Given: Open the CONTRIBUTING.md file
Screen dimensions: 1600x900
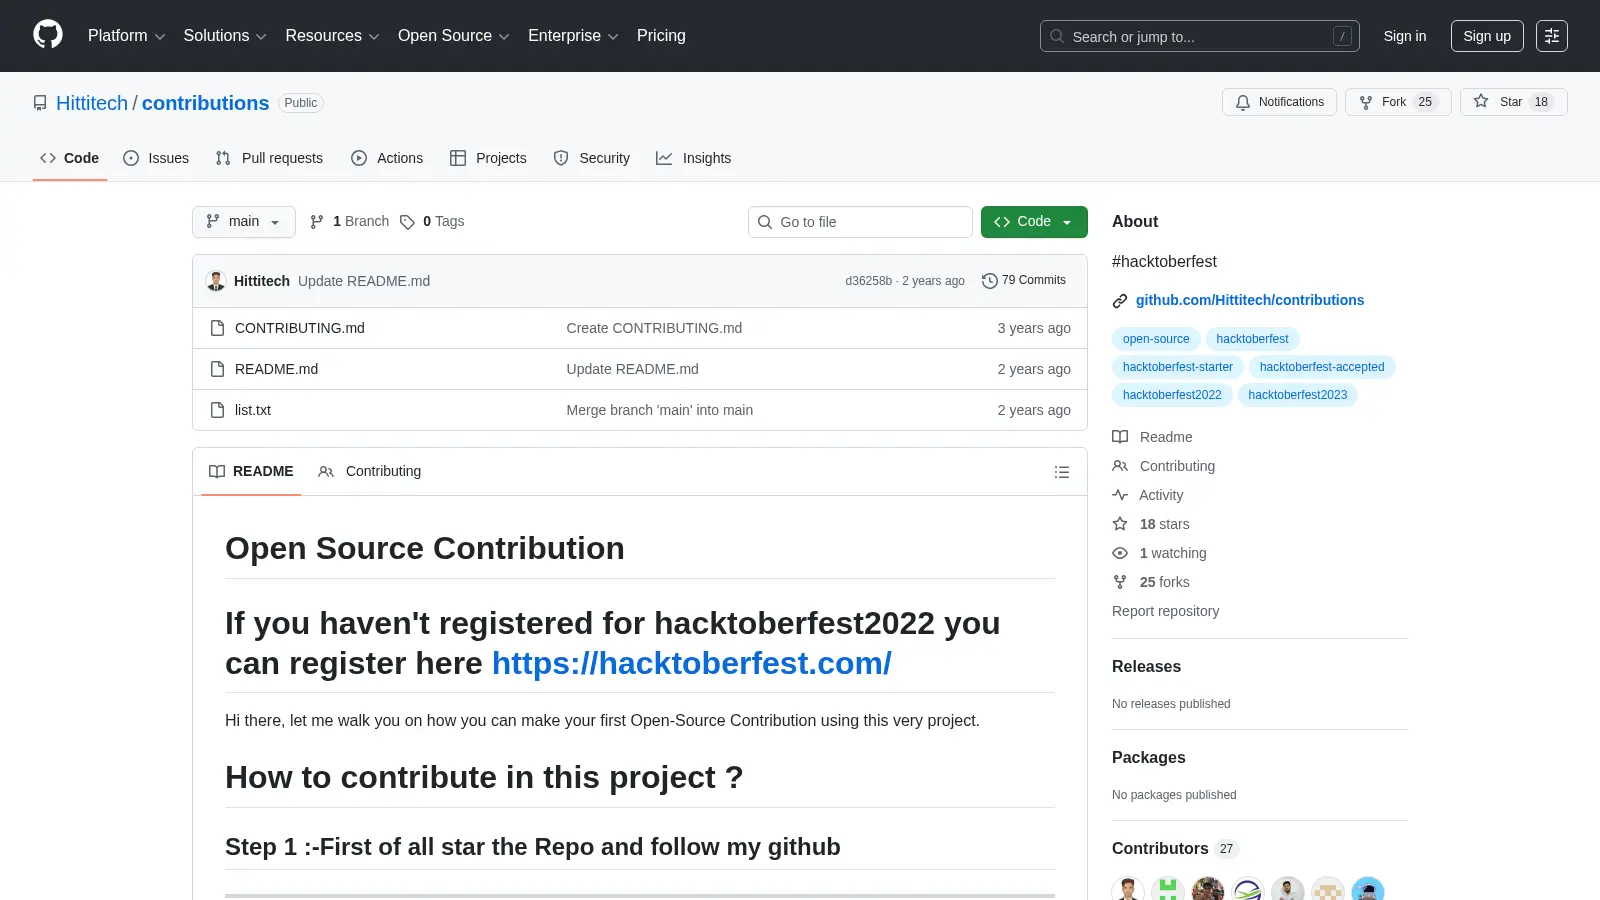Looking at the screenshot, I should pyautogui.click(x=299, y=328).
